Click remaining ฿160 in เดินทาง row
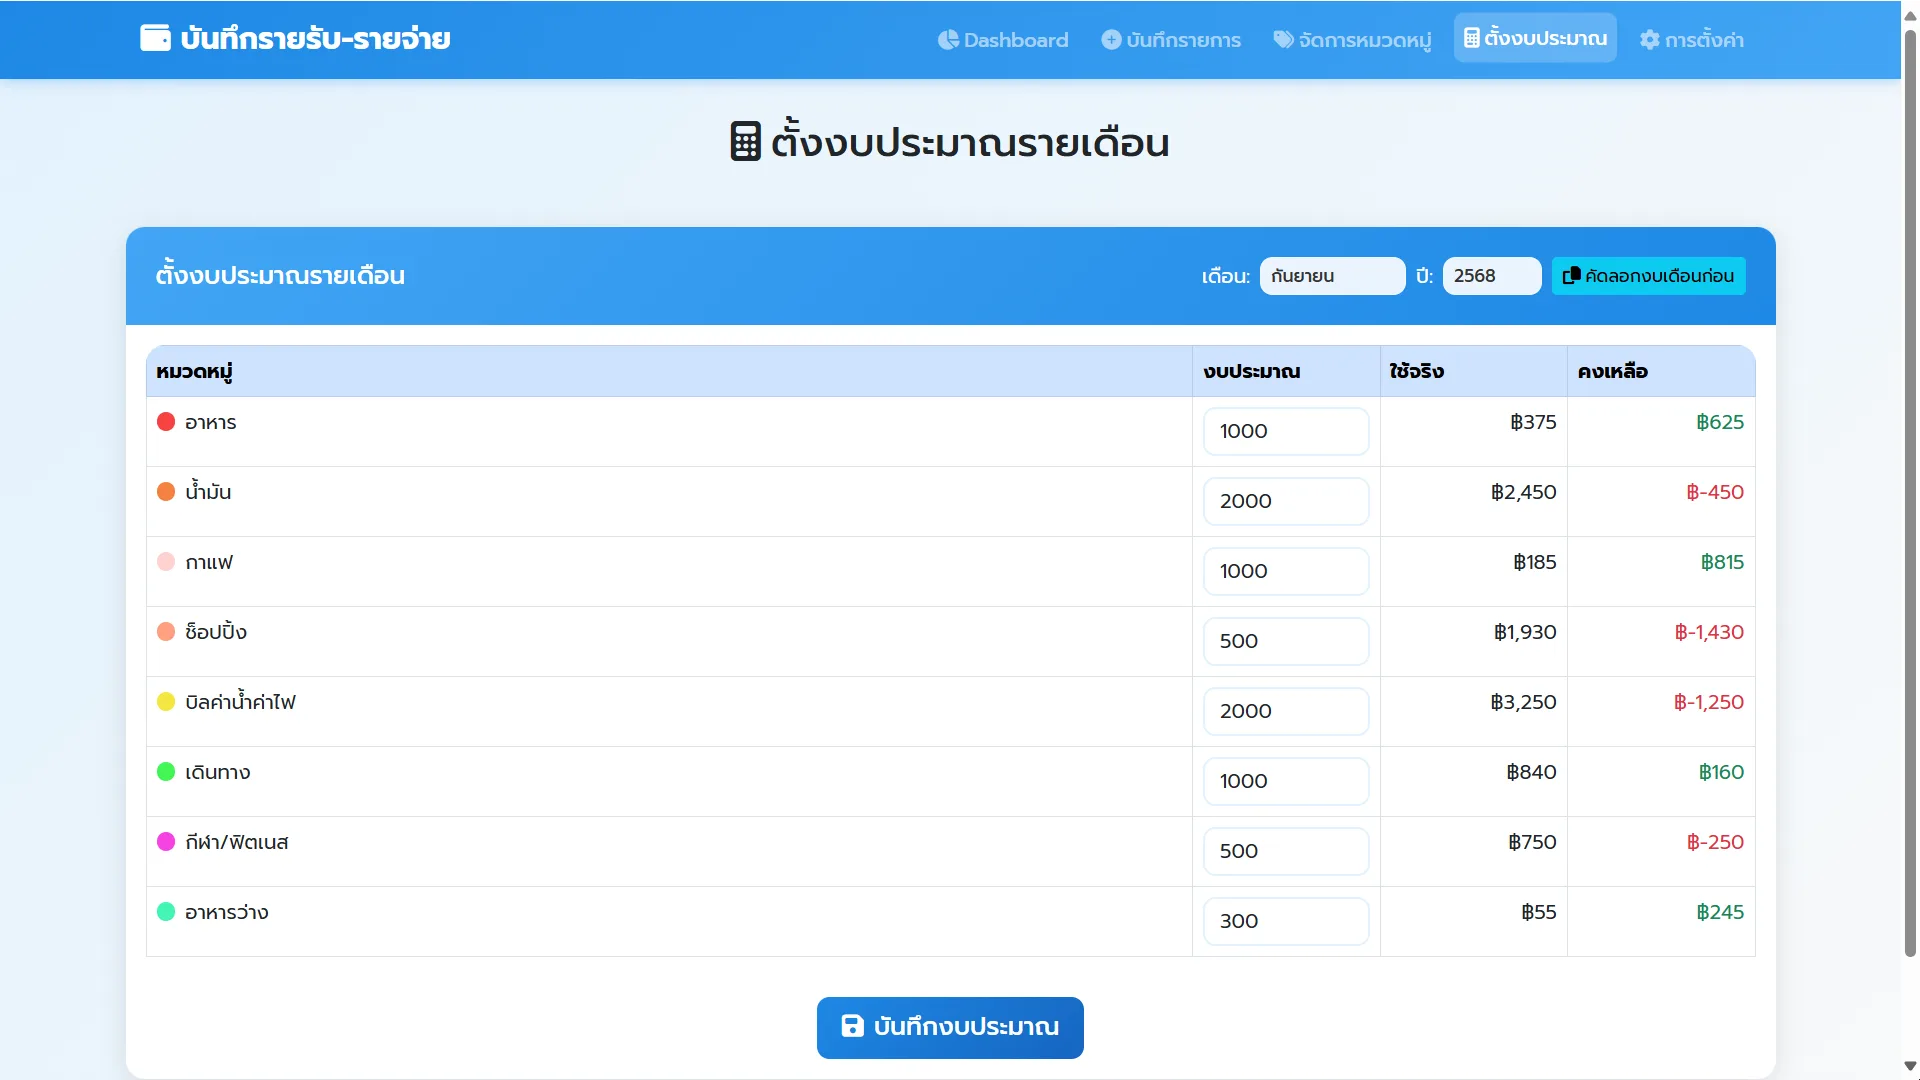The width and height of the screenshot is (1920, 1080). (x=1721, y=772)
